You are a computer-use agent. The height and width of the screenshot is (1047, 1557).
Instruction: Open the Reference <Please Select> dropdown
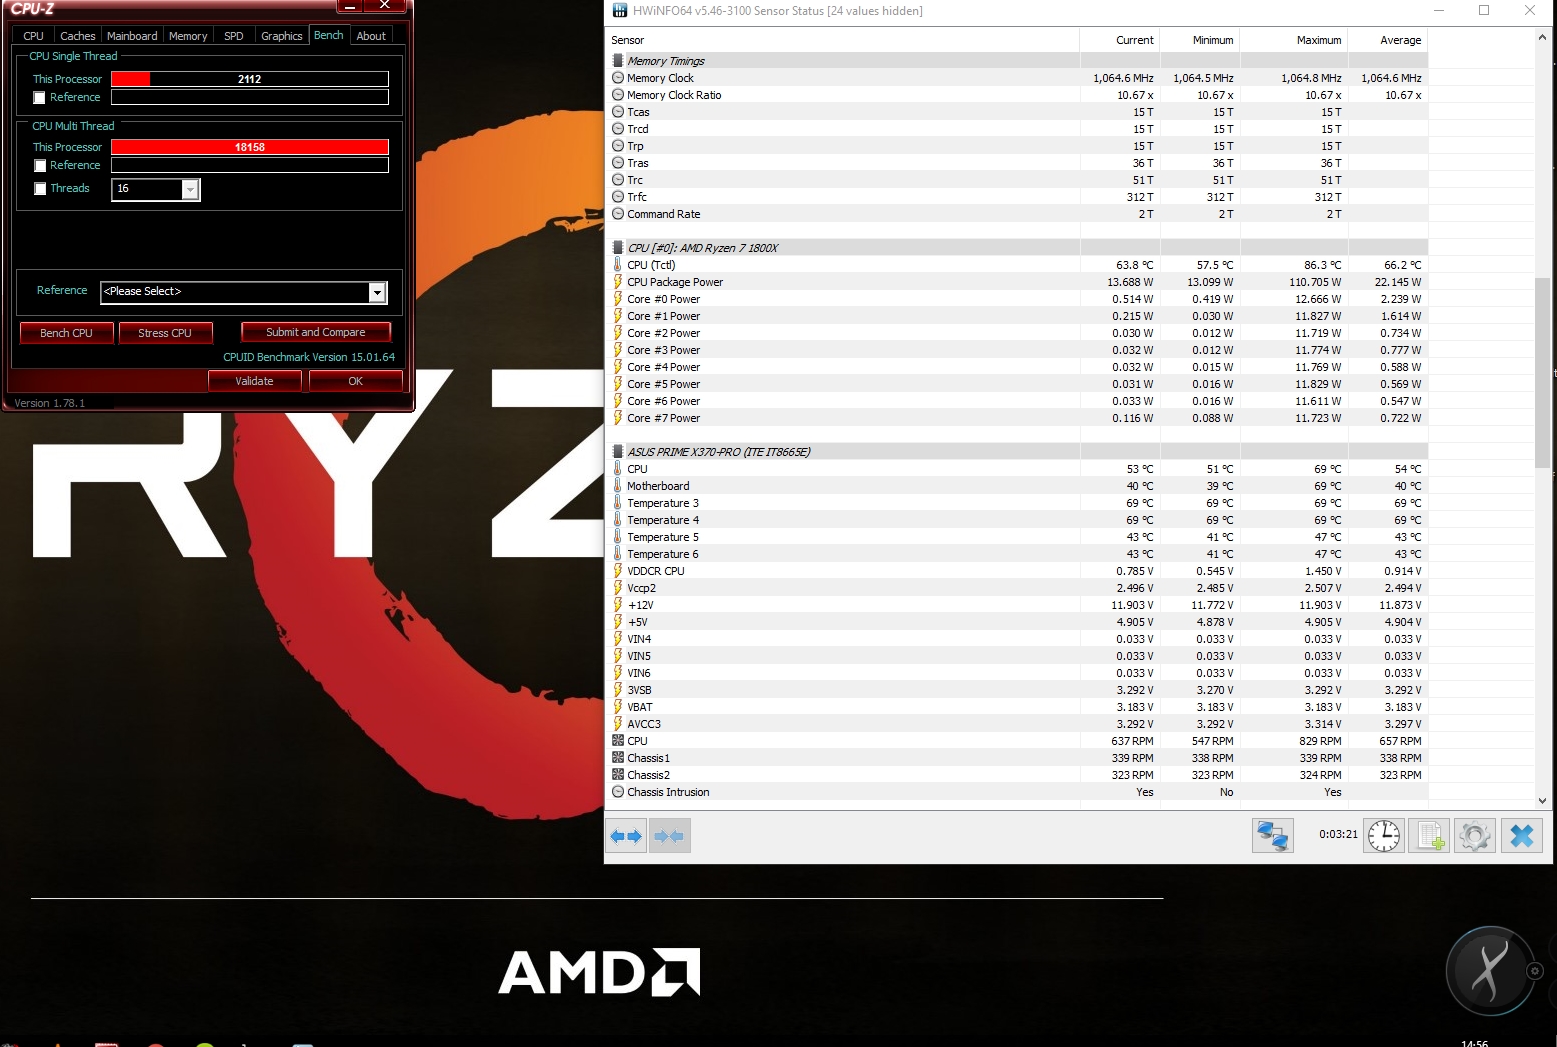click(x=377, y=292)
